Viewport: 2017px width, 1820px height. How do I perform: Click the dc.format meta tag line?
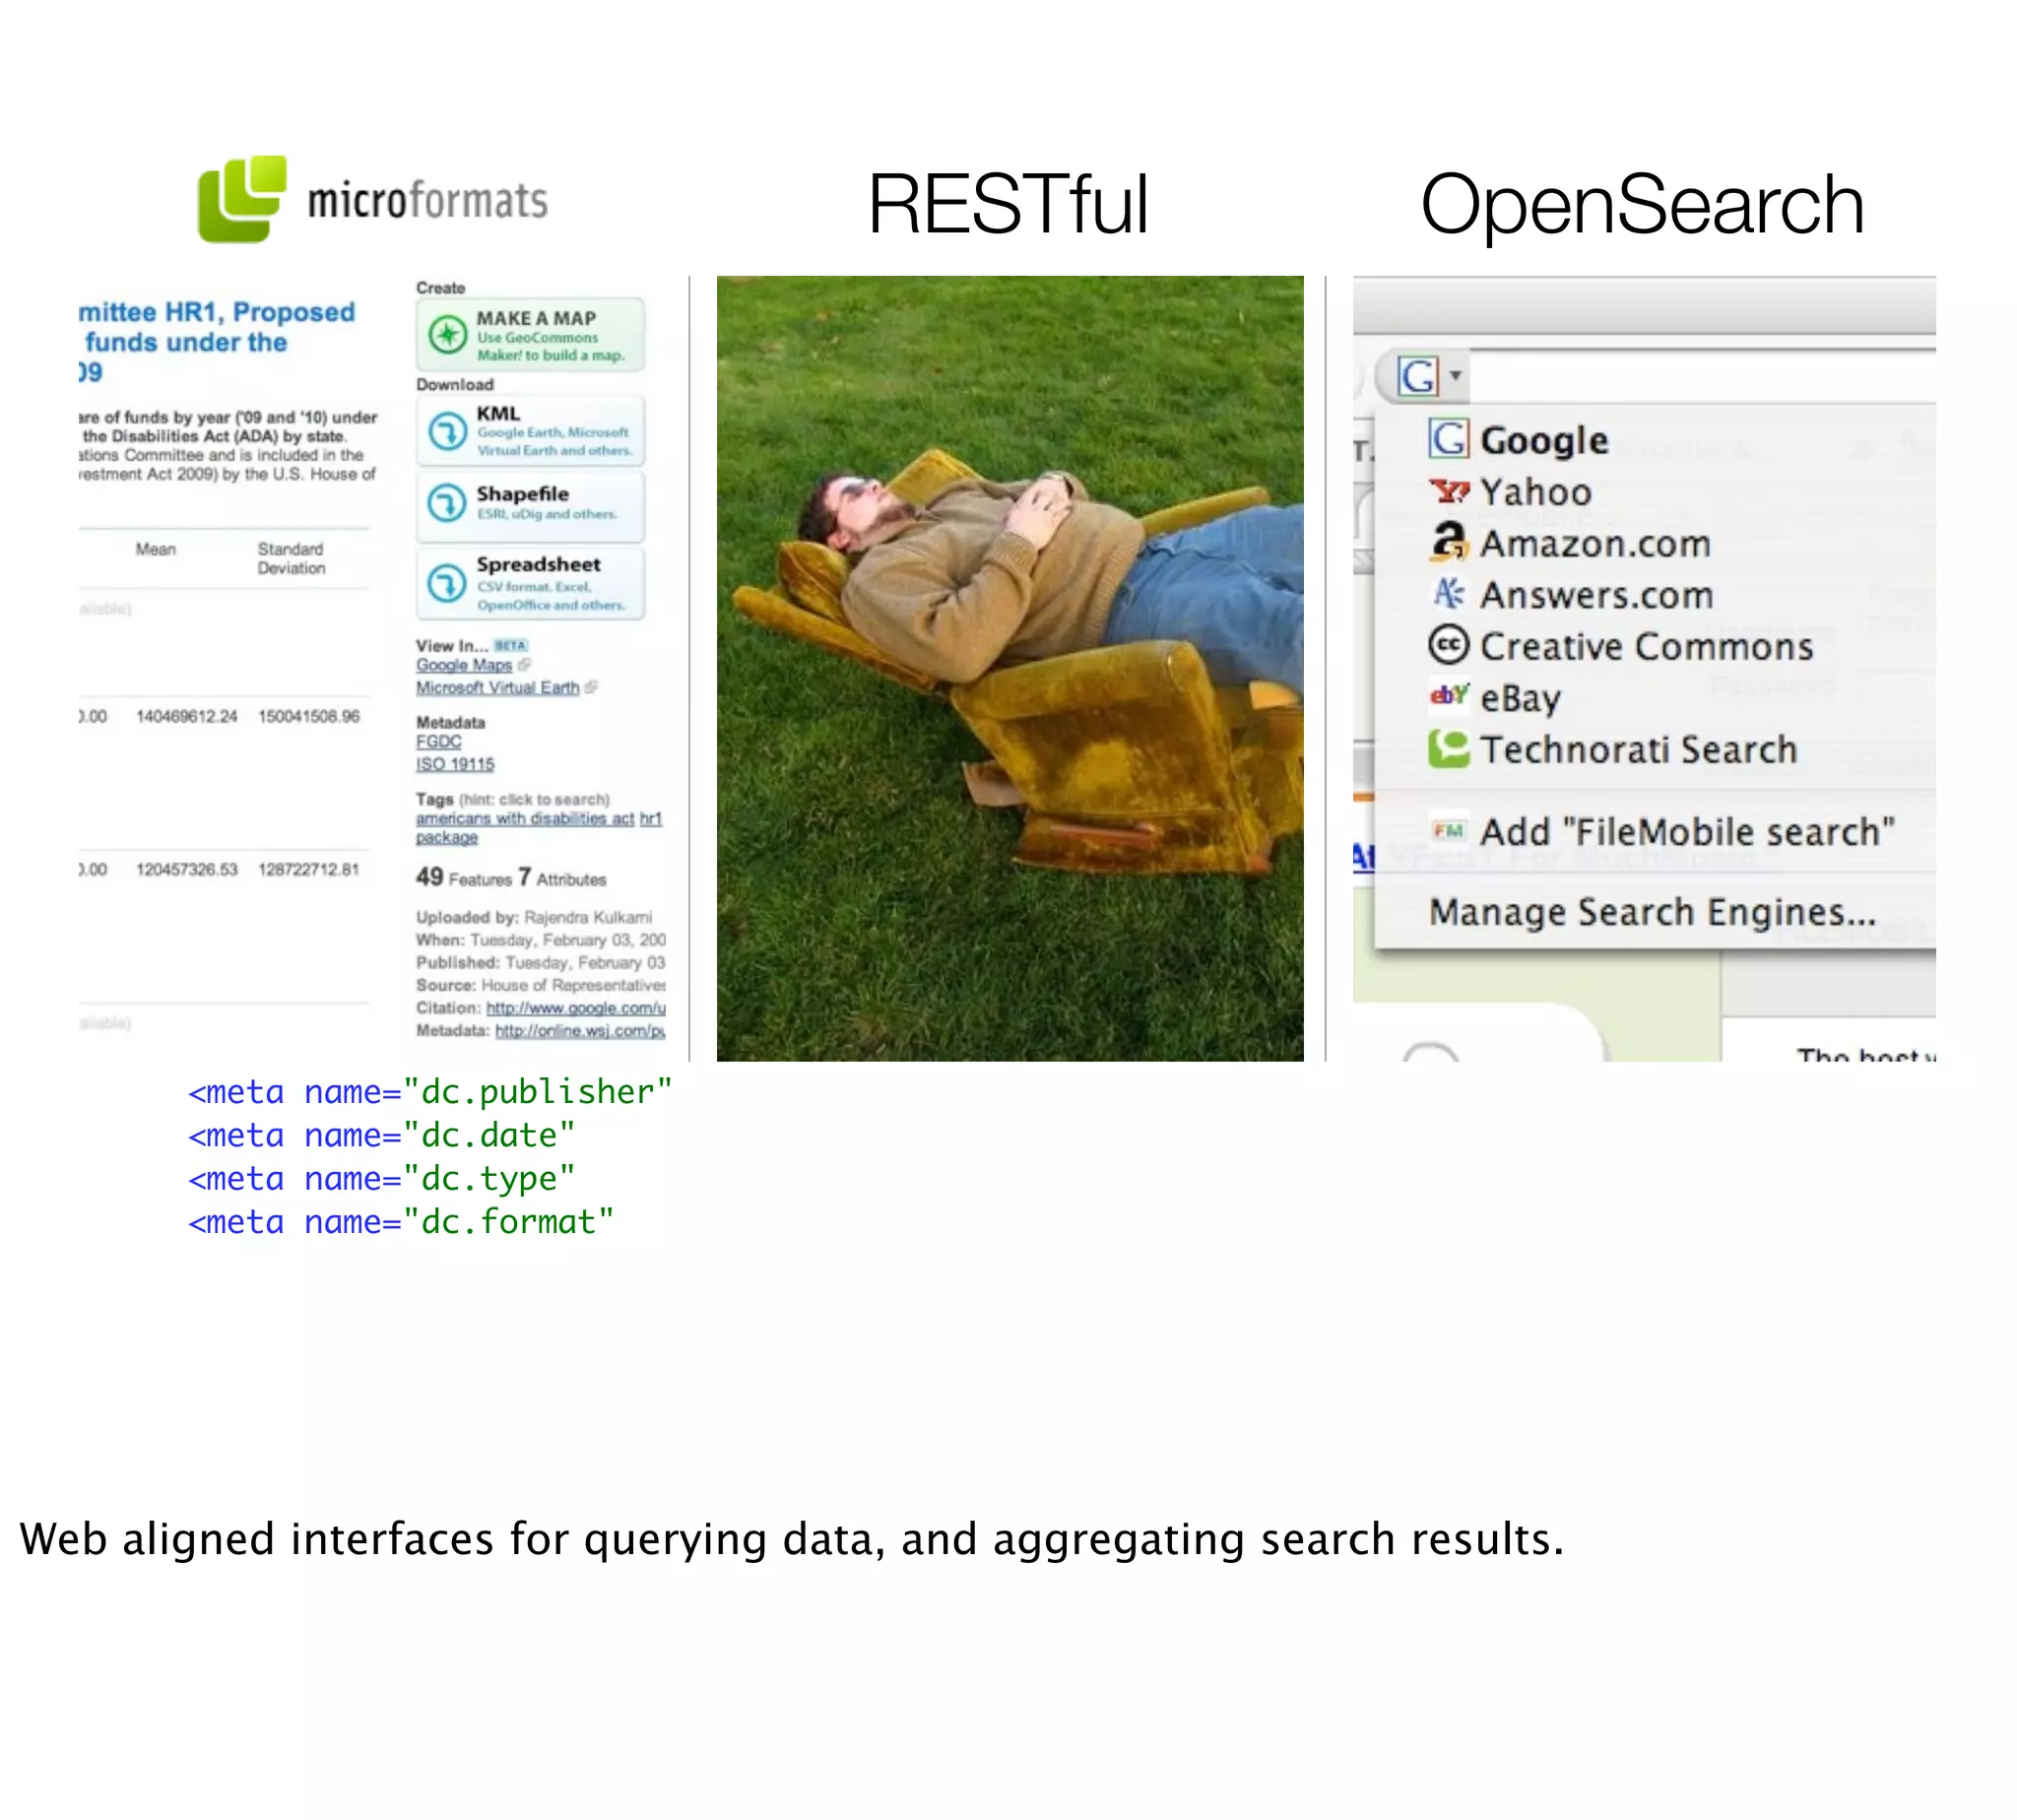400,1222
